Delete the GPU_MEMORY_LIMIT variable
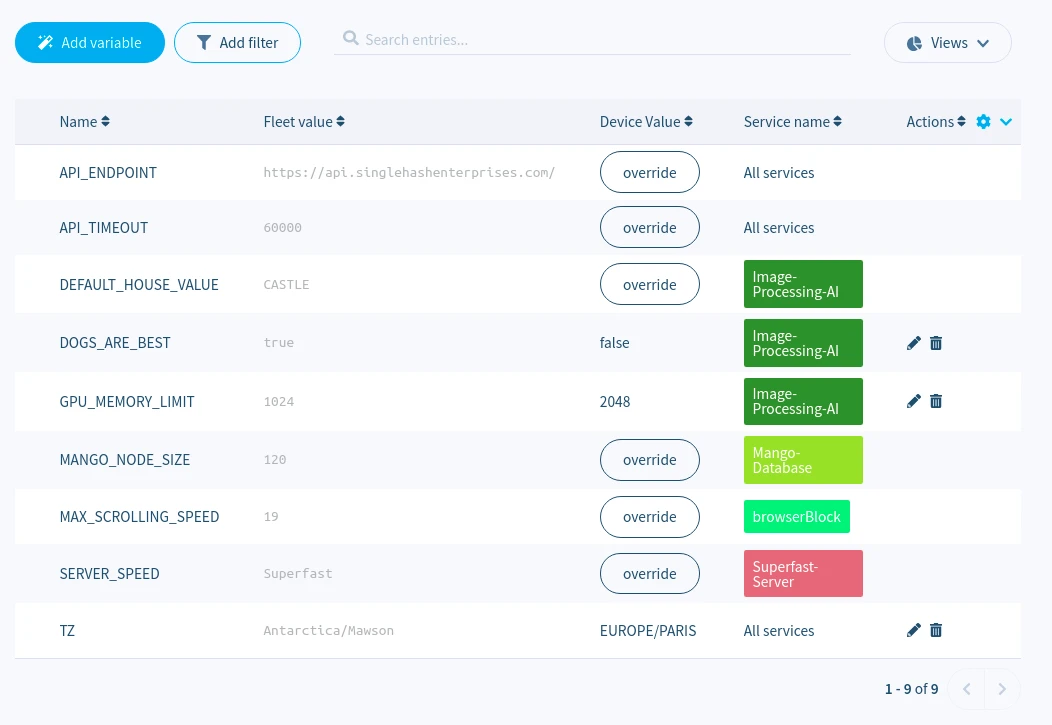The image size is (1052, 725). pyautogui.click(x=936, y=401)
